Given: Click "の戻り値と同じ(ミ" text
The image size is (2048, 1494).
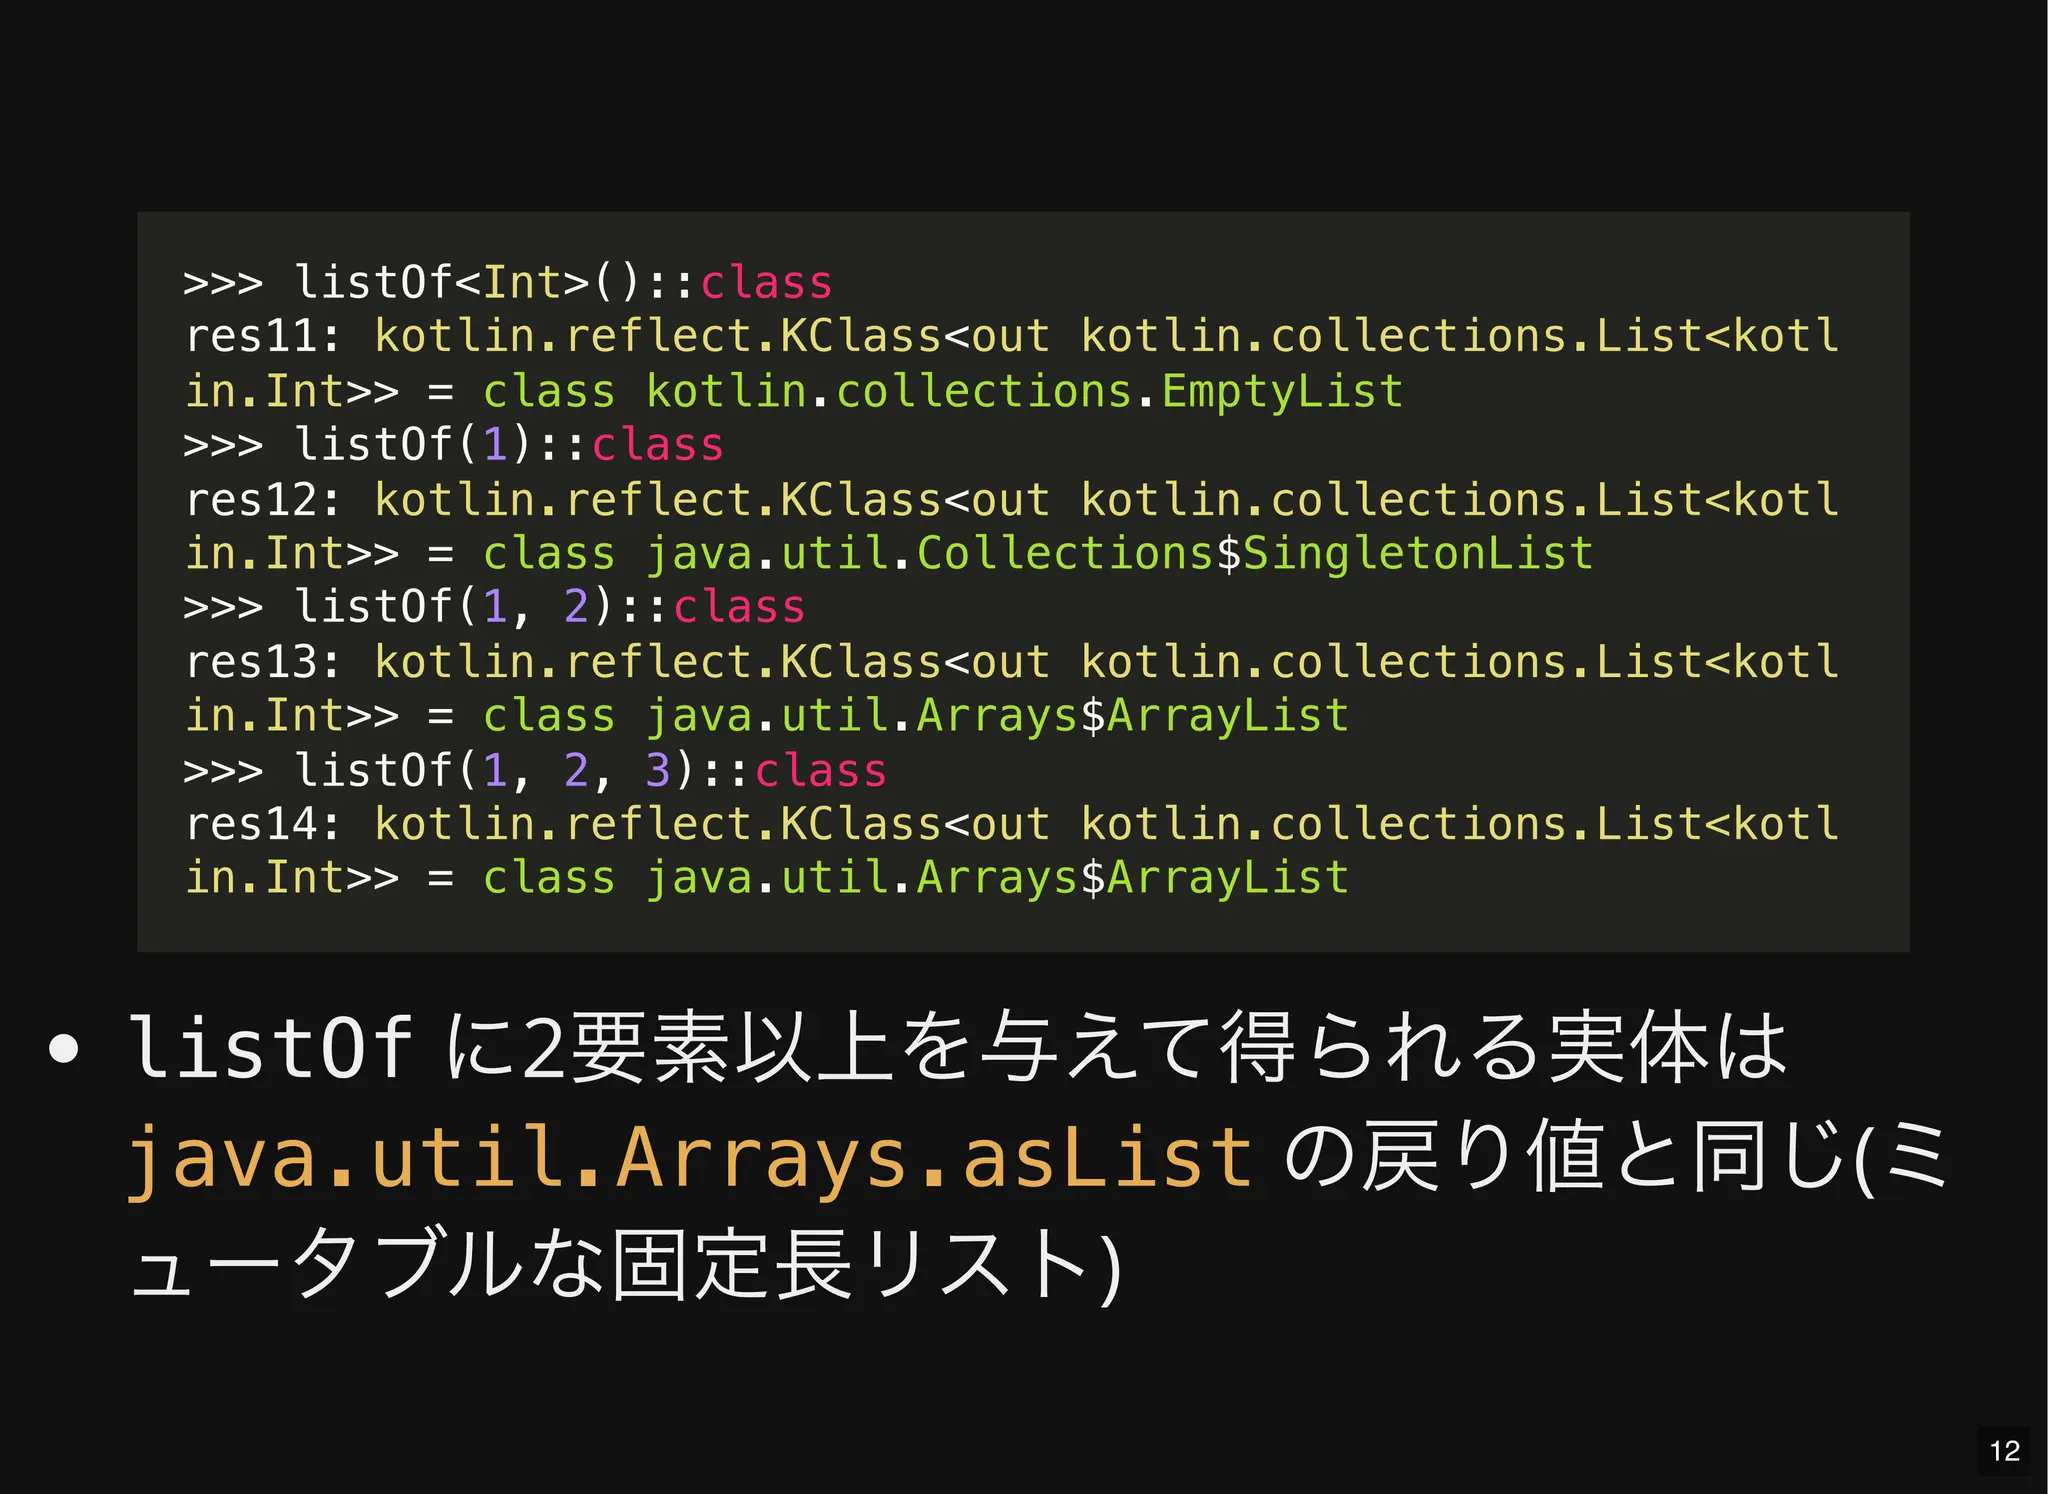Looking at the screenshot, I should click(1616, 1157).
